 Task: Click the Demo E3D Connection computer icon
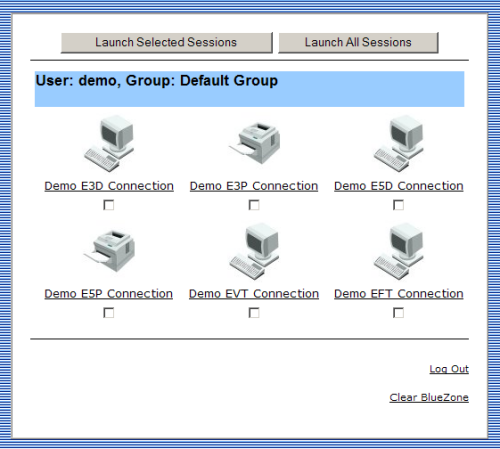click(109, 143)
